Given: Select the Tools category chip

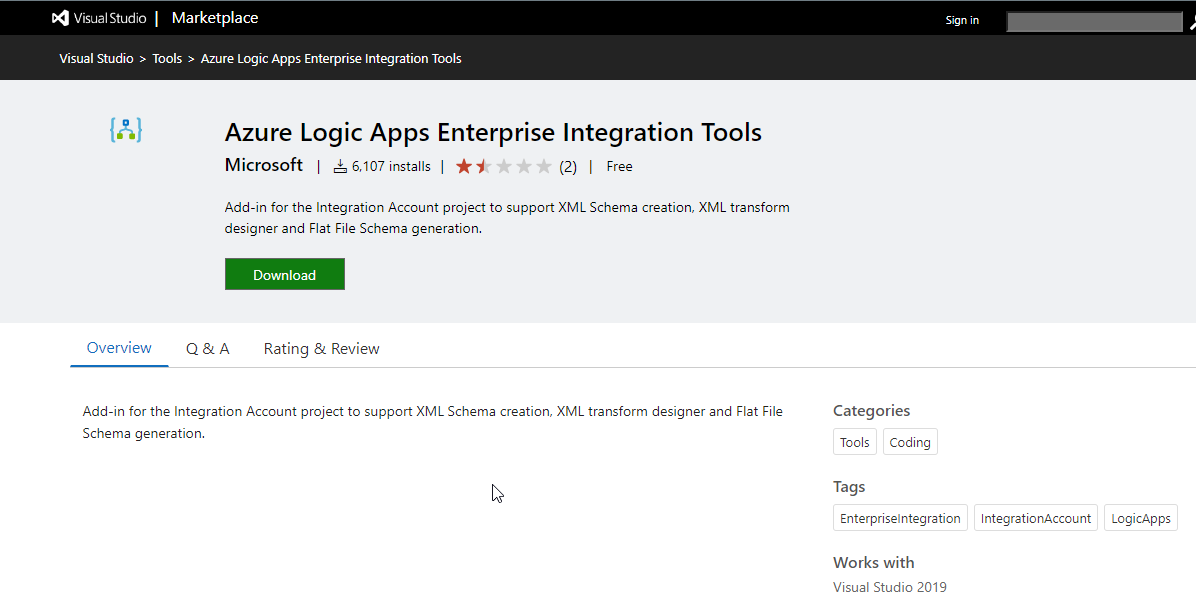Looking at the screenshot, I should pos(854,442).
